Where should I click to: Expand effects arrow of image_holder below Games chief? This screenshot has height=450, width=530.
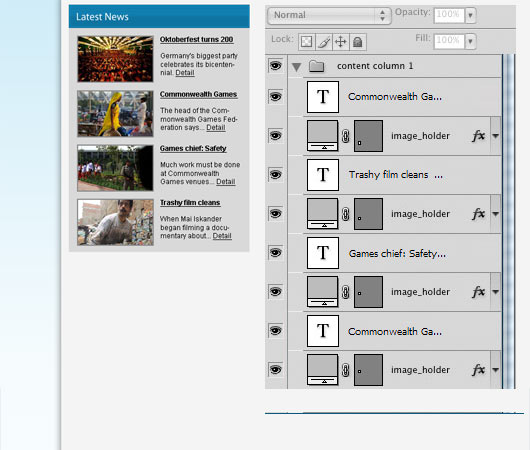click(x=496, y=292)
